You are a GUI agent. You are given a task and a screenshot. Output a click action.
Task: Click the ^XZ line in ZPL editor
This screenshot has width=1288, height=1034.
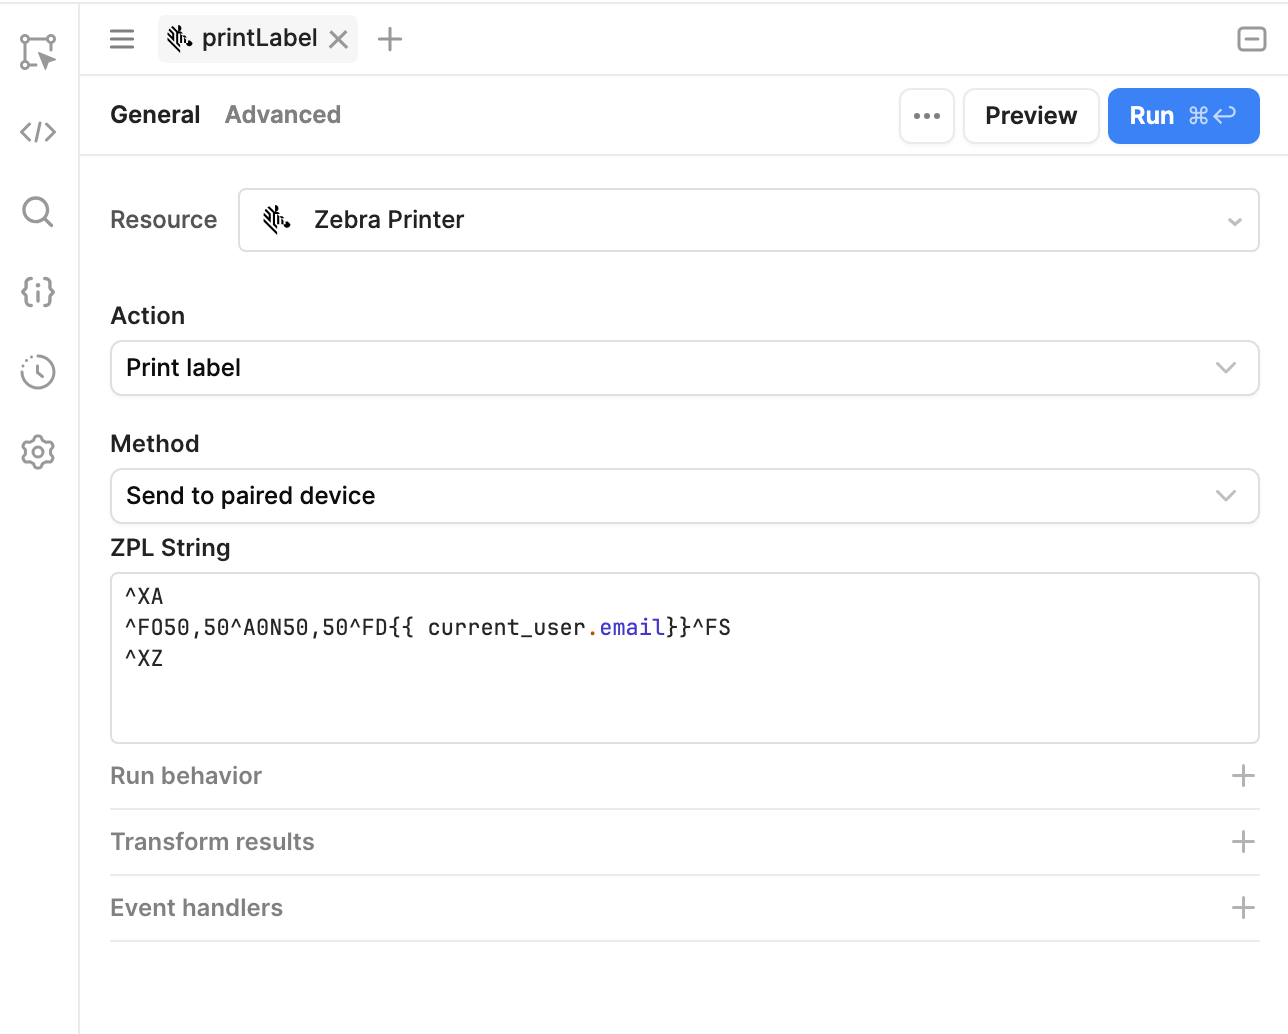(144, 659)
